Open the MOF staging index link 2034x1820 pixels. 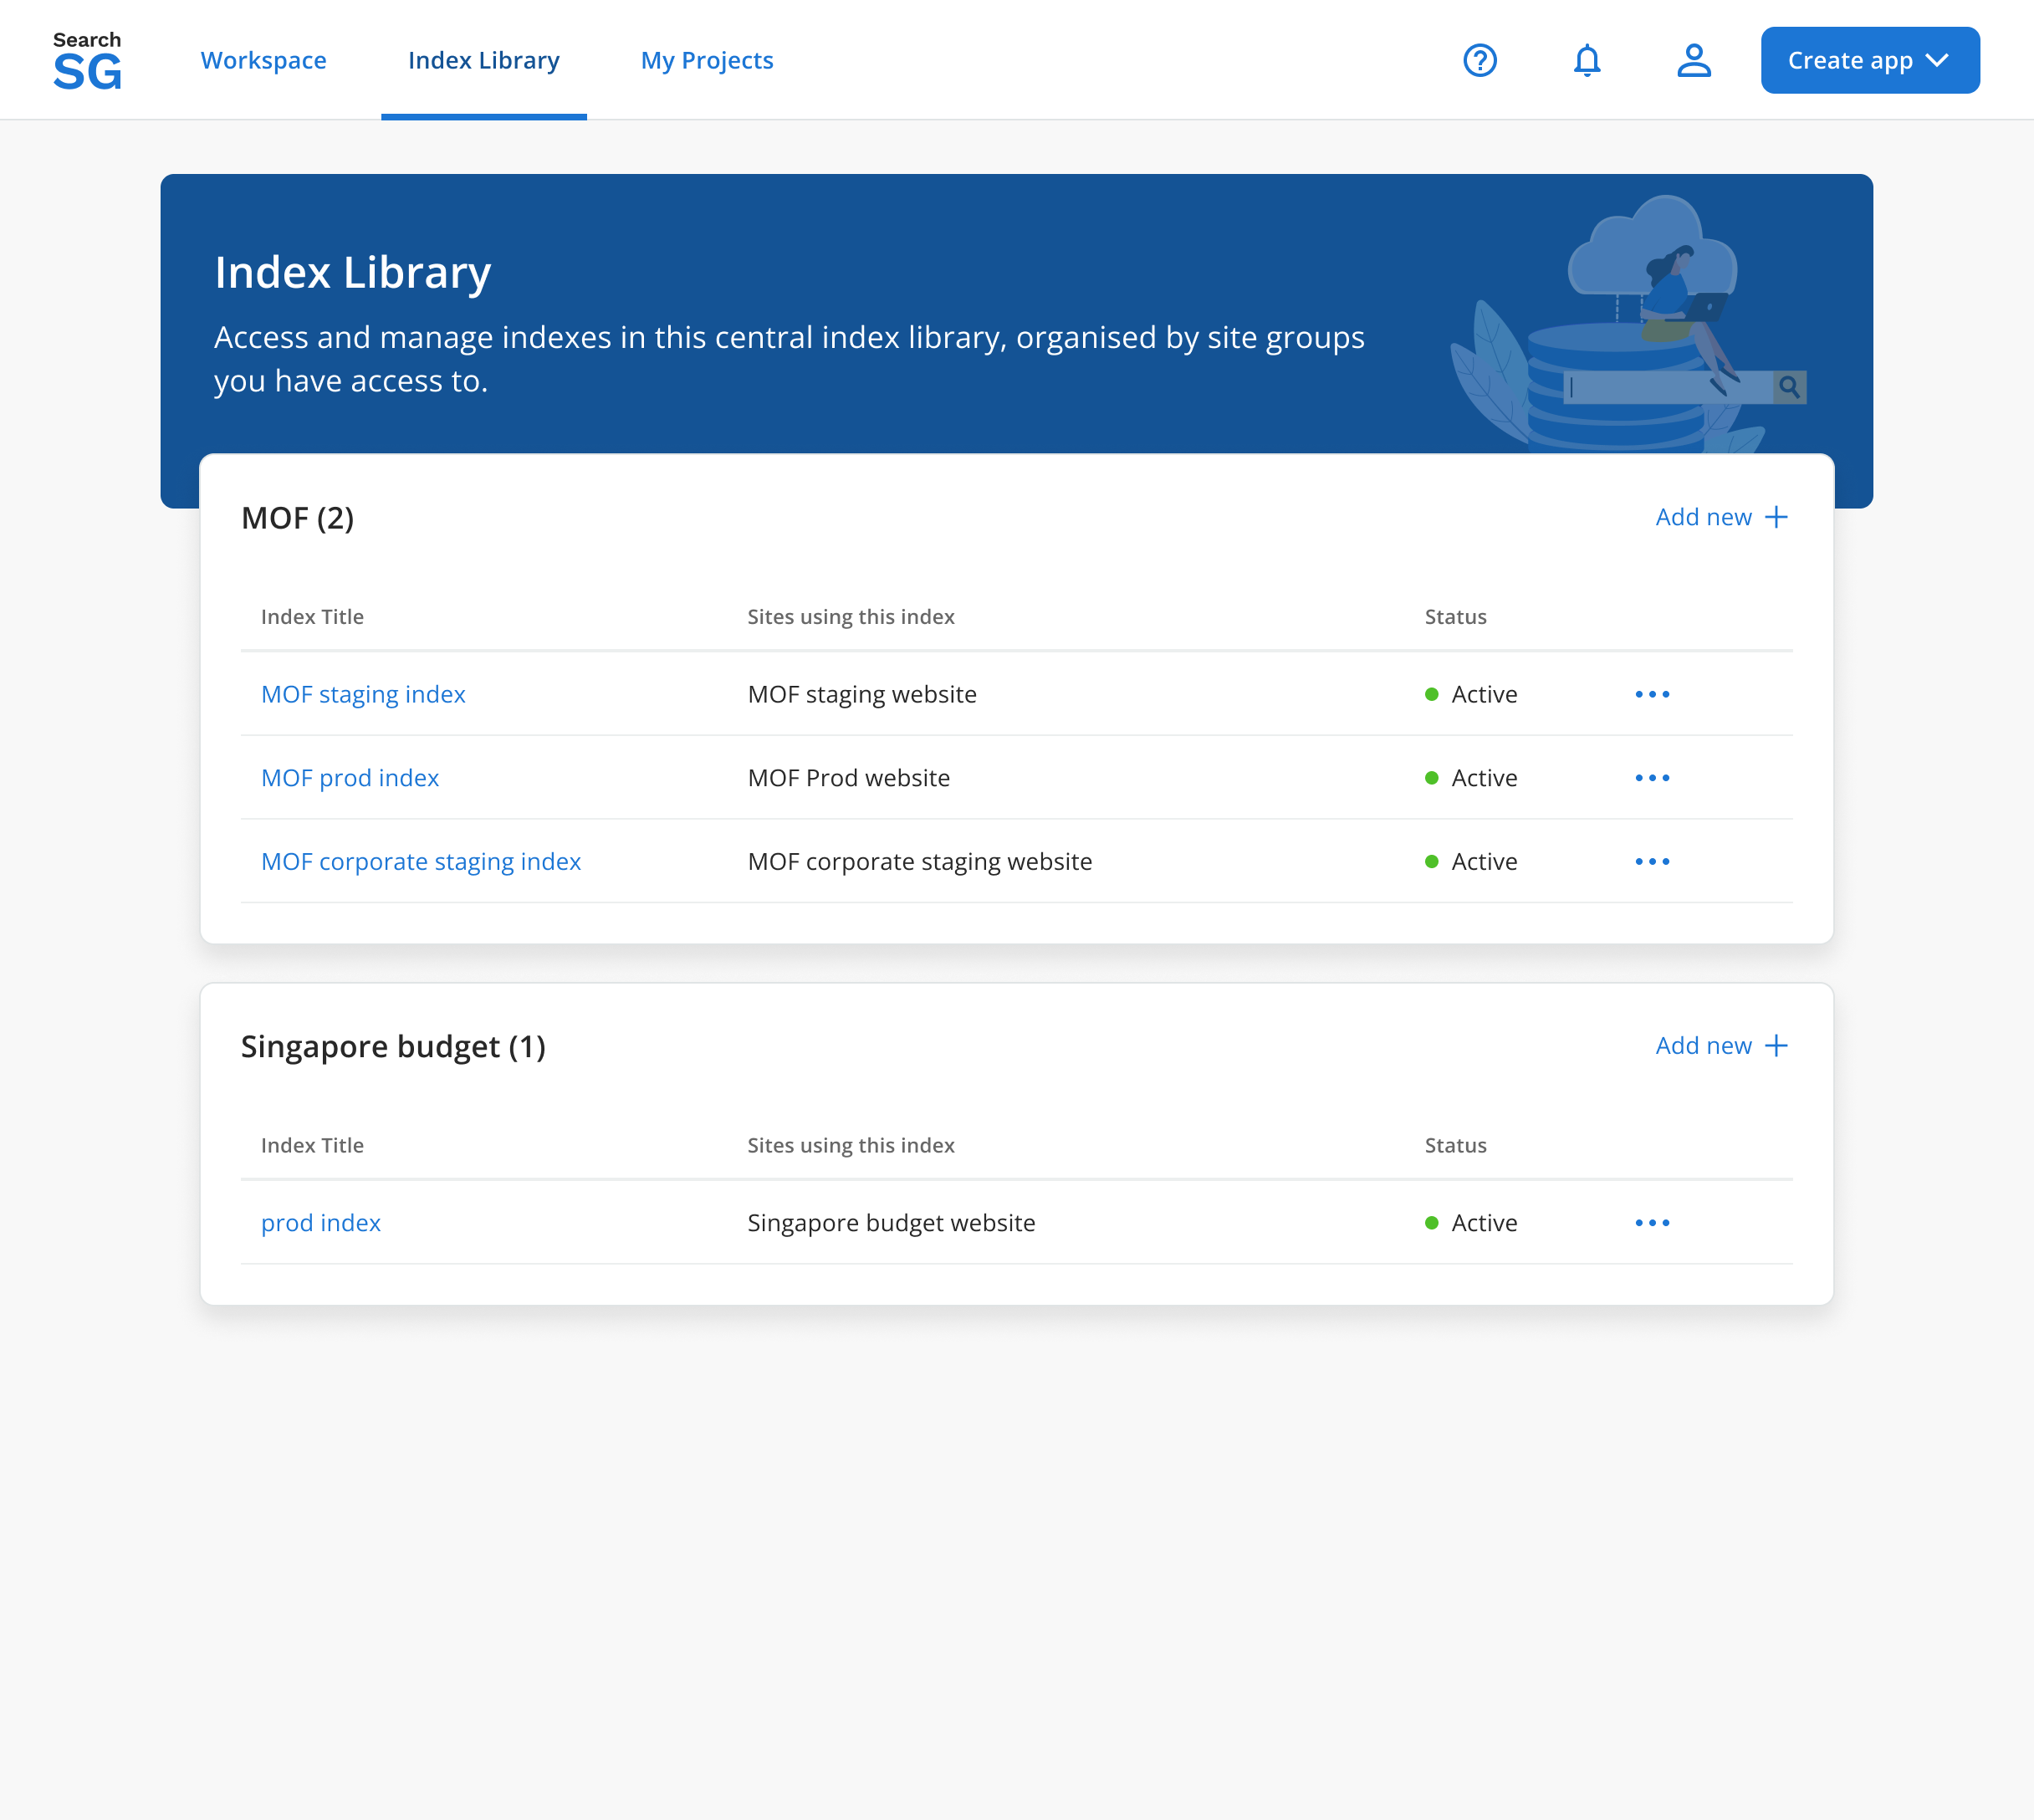pyautogui.click(x=363, y=694)
